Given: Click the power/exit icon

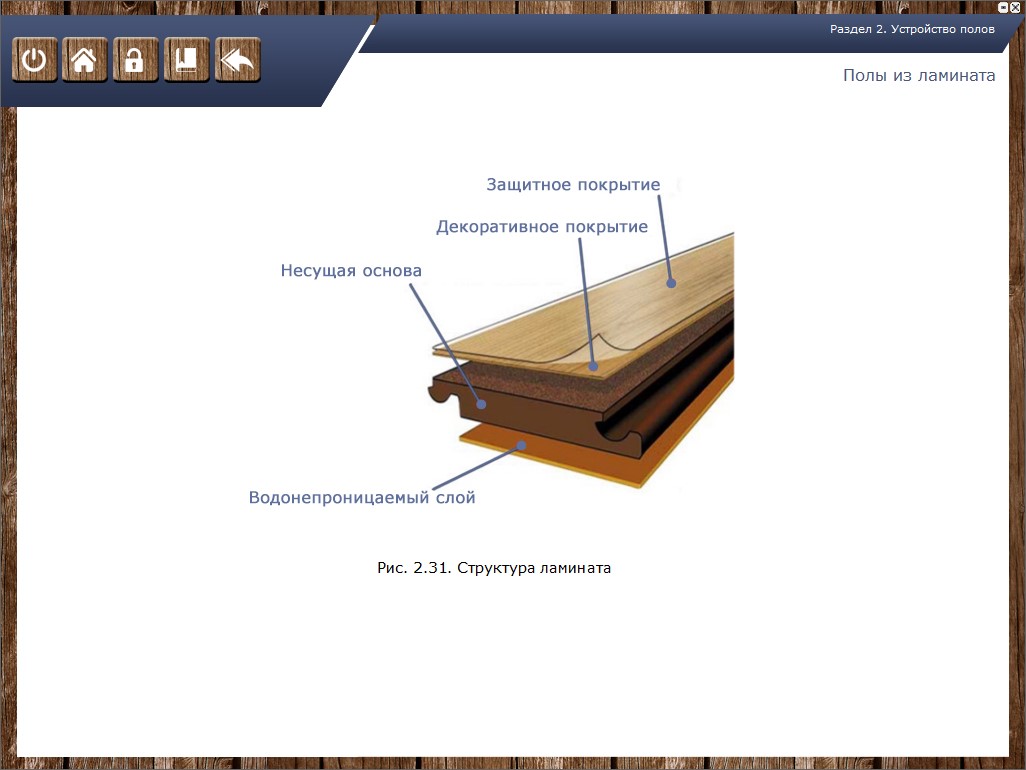Looking at the screenshot, I should point(34,60).
